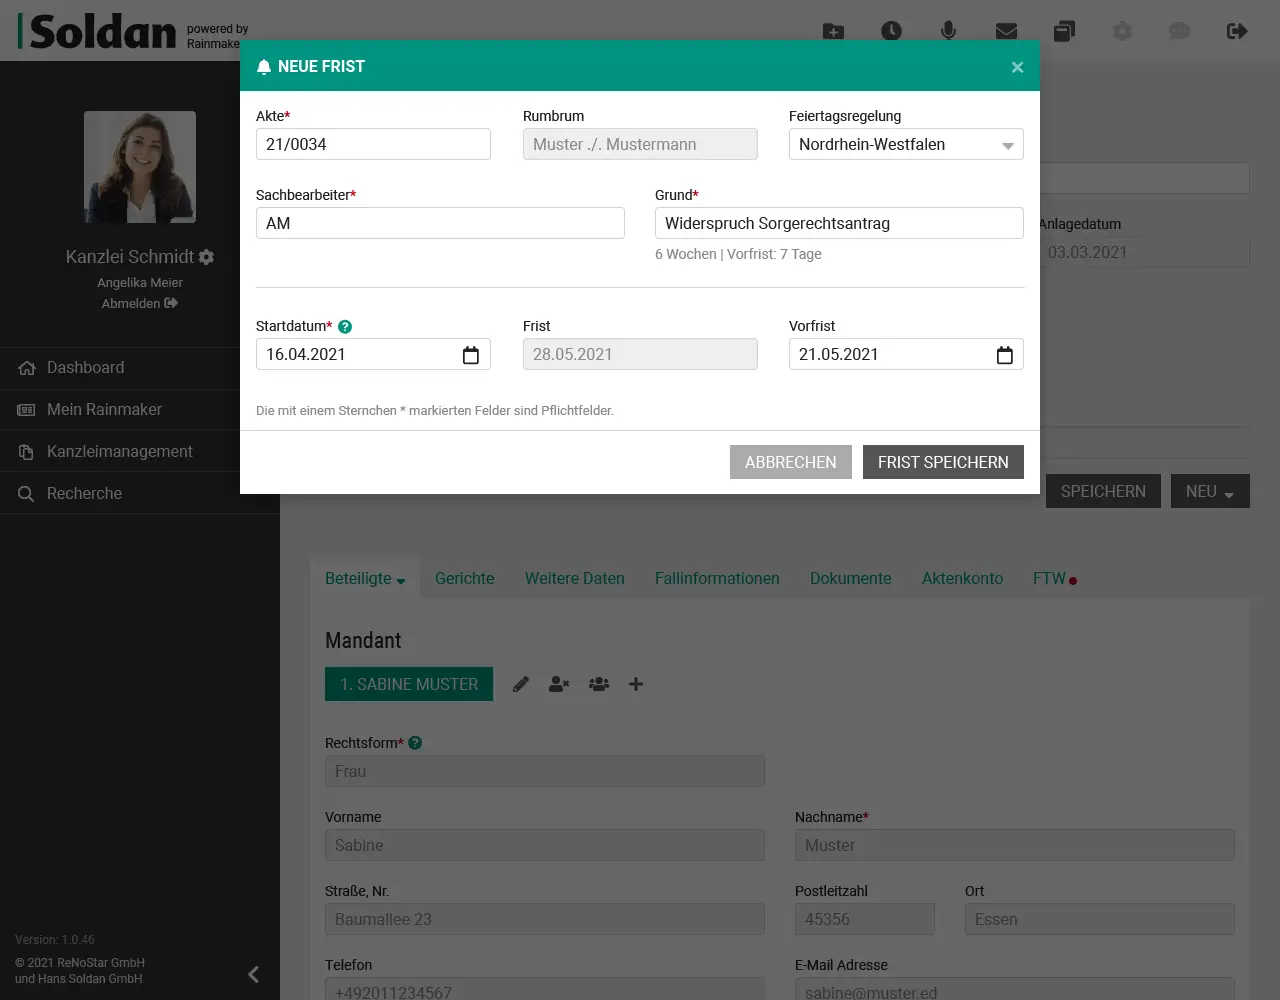The height and width of the screenshot is (1000, 1280).
Task: Collapse sidebar with the left chevron
Action: click(x=253, y=974)
